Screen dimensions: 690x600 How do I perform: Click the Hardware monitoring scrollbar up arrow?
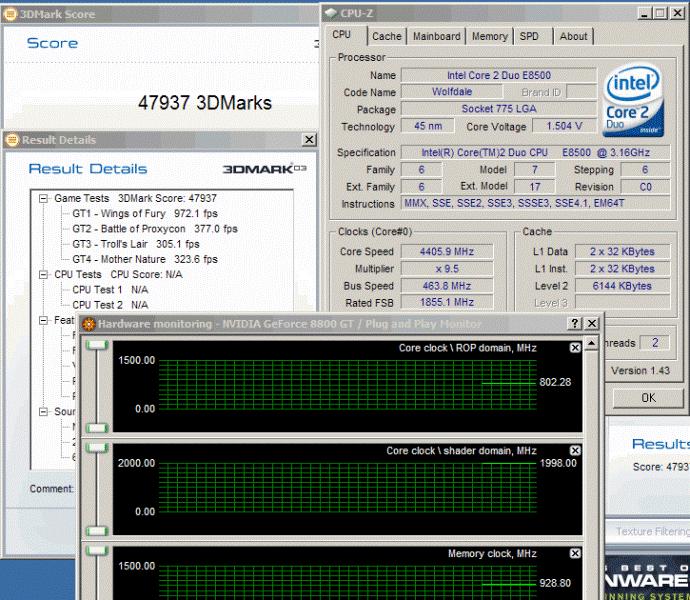591,343
